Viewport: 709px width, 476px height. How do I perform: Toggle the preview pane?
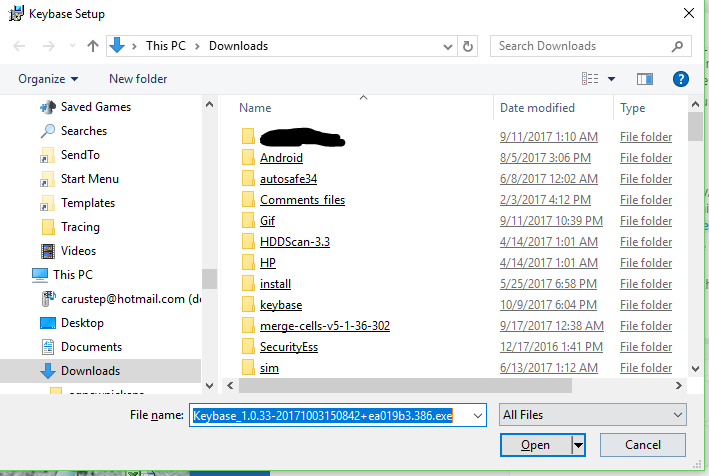pyautogui.click(x=645, y=79)
